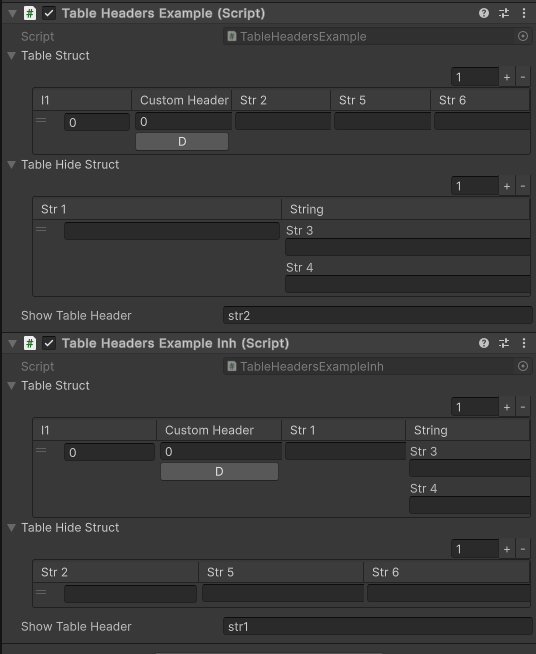Viewport: 536px width, 654px height.
Task: Click the D button under first Custom Header
Action: [x=182, y=142]
